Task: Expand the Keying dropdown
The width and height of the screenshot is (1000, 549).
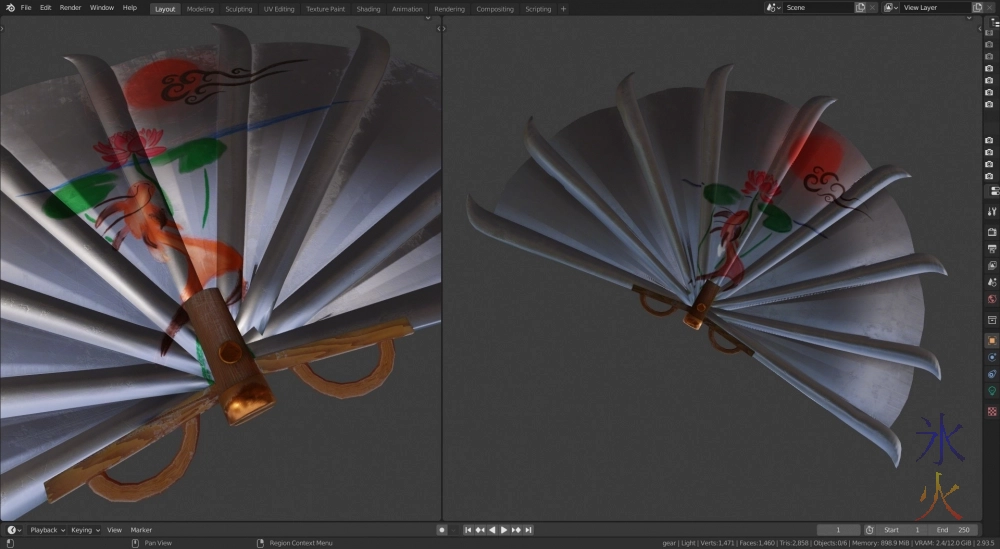Action: pos(85,530)
